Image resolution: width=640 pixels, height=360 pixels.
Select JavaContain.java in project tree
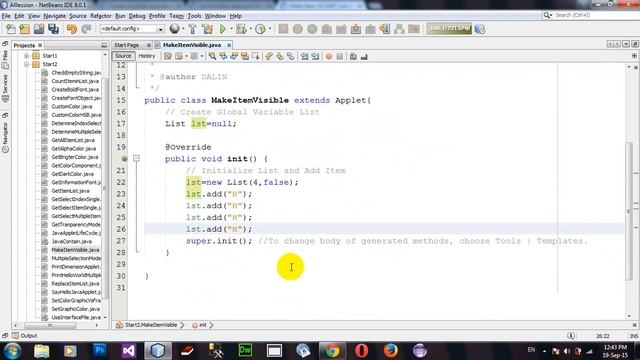tap(71, 241)
